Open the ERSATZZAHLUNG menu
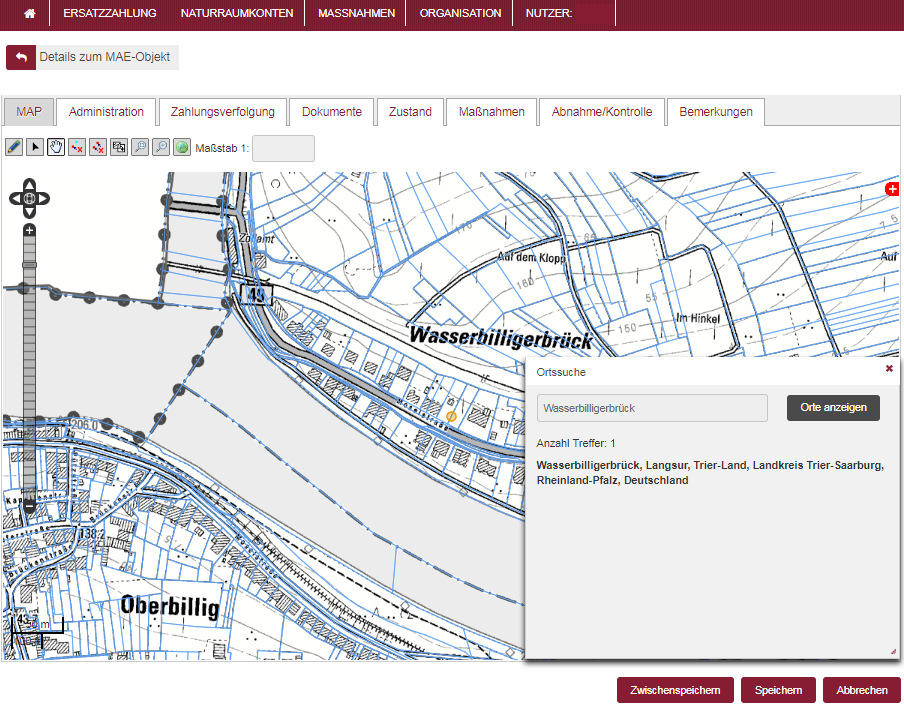Viewport: 904px width, 712px height. click(110, 14)
